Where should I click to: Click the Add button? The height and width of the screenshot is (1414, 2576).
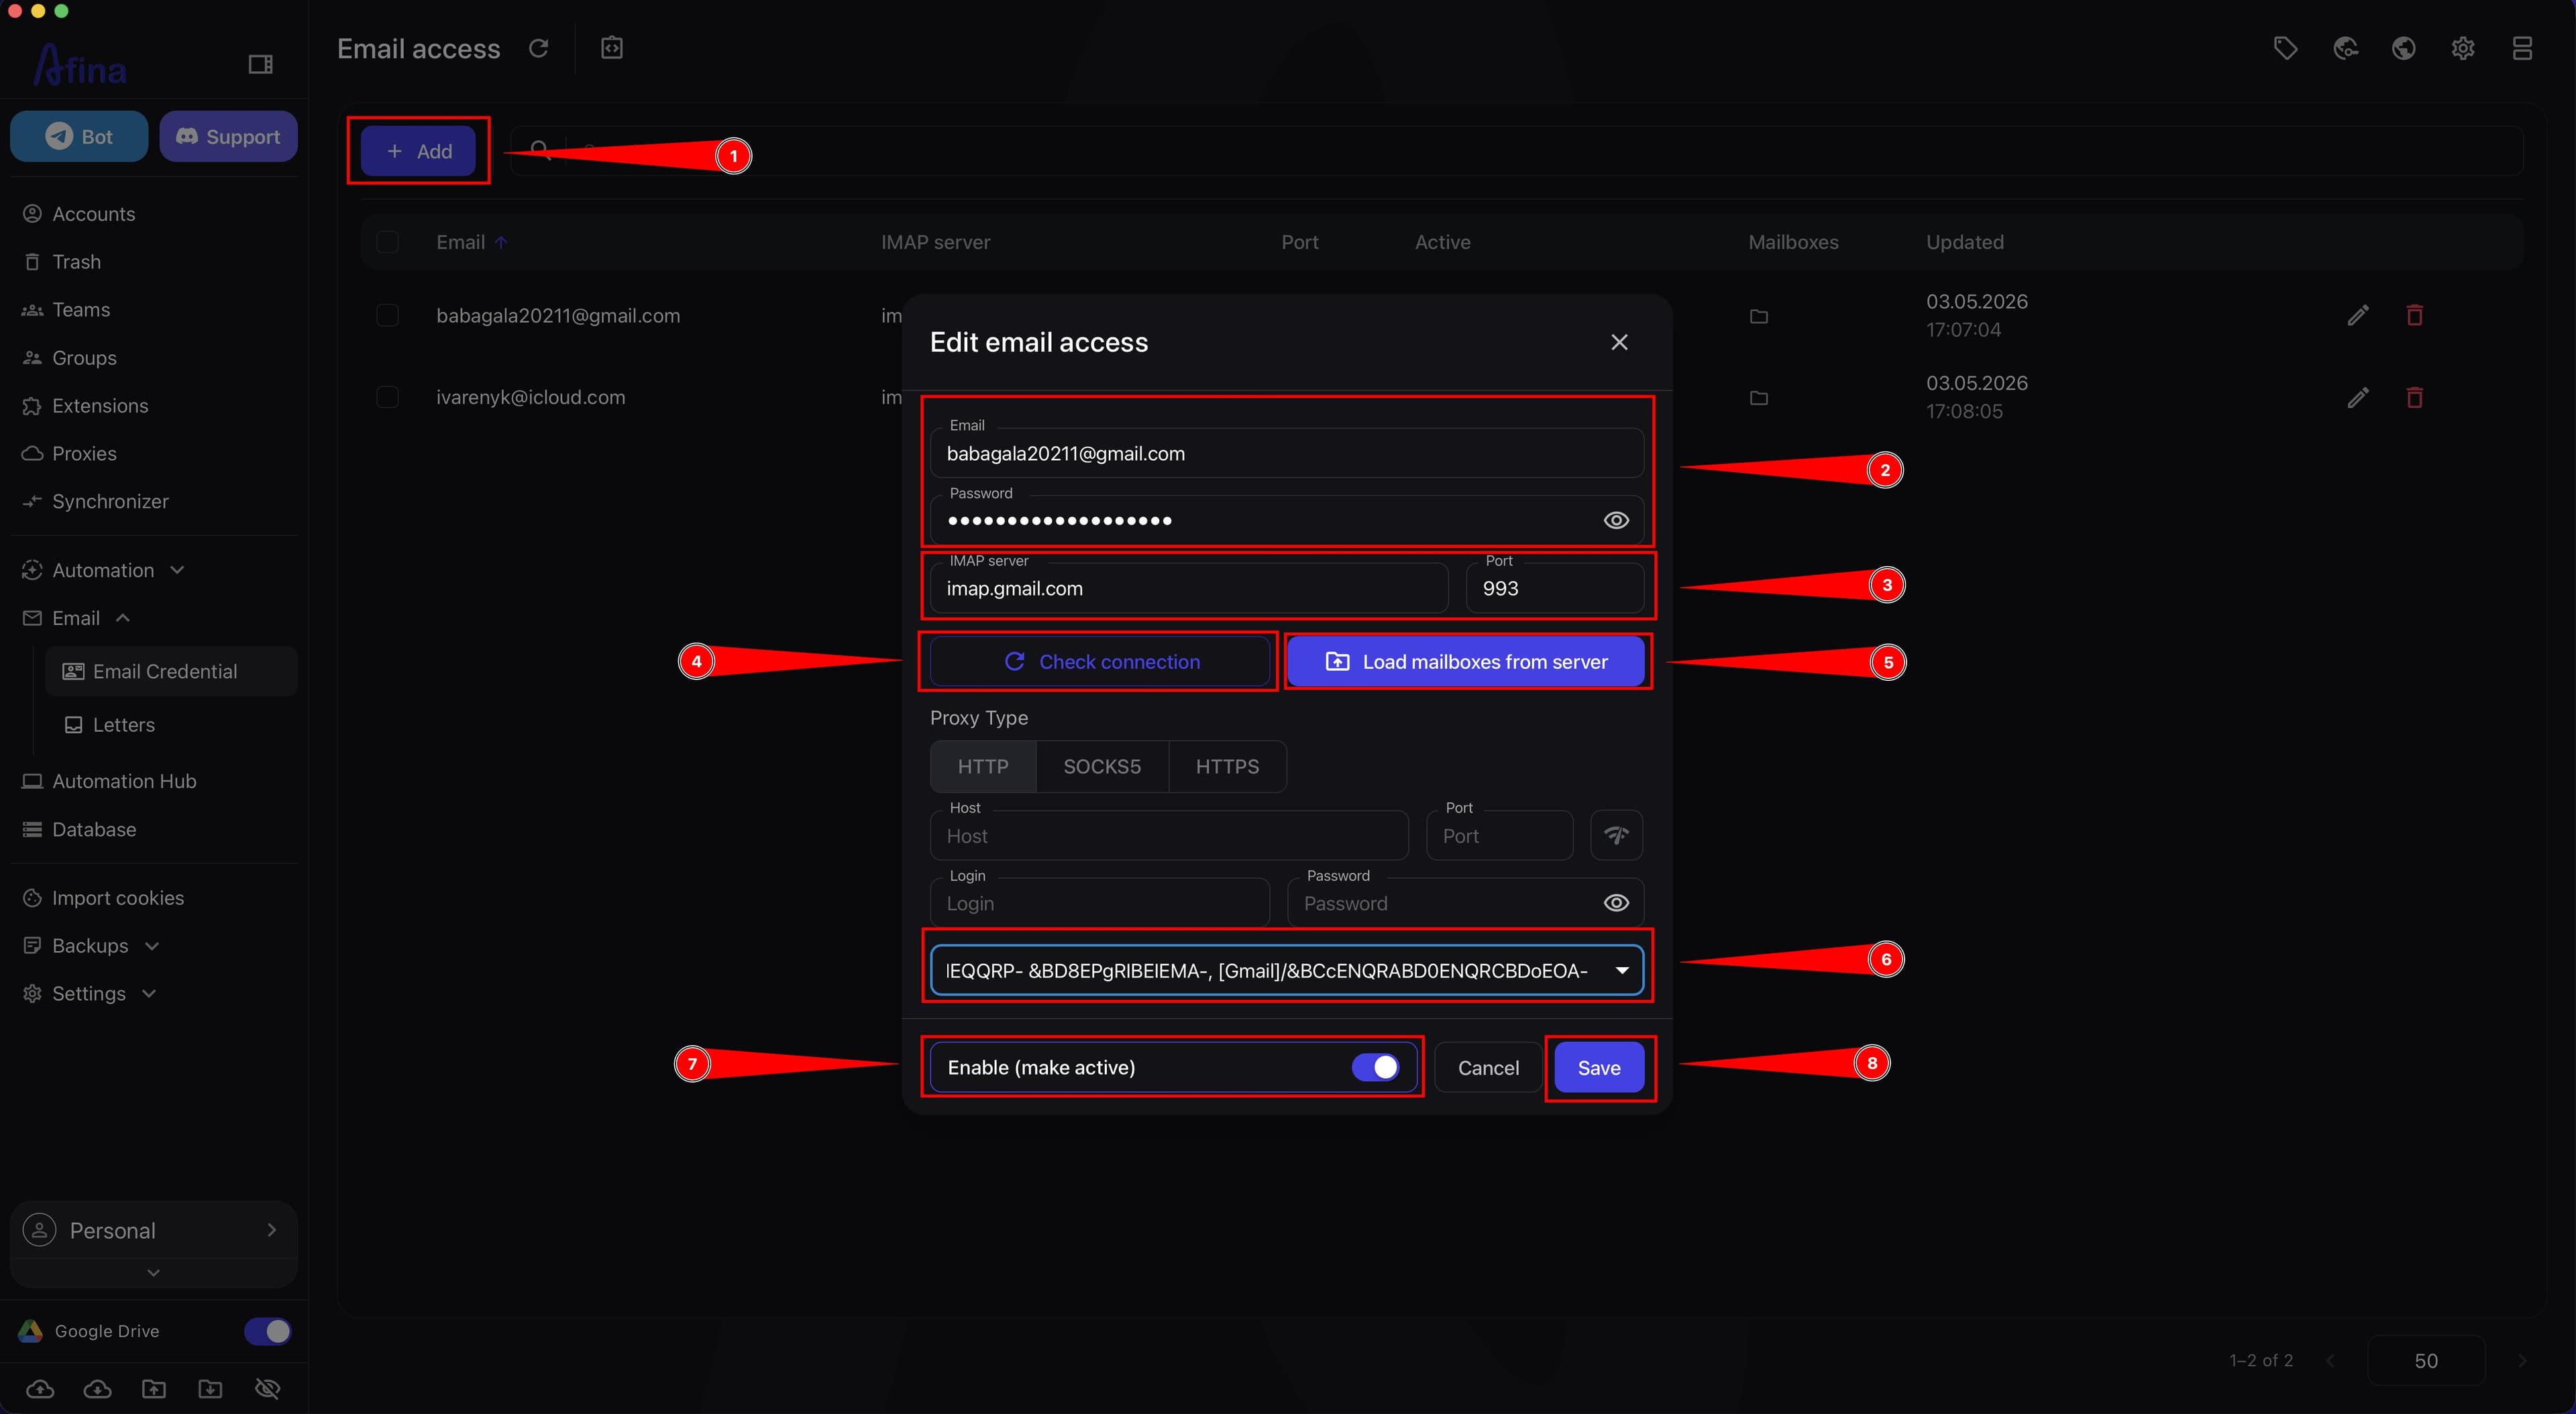(x=418, y=151)
